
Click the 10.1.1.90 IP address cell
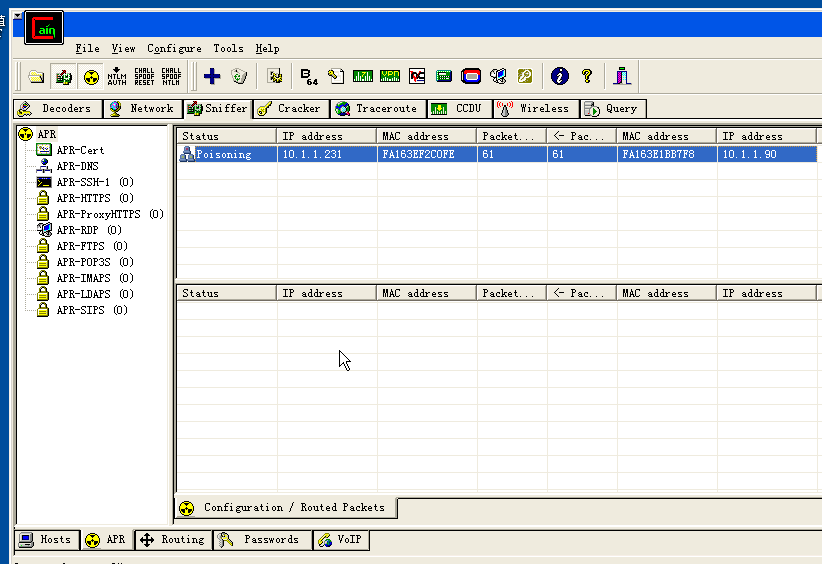[x=767, y=154]
